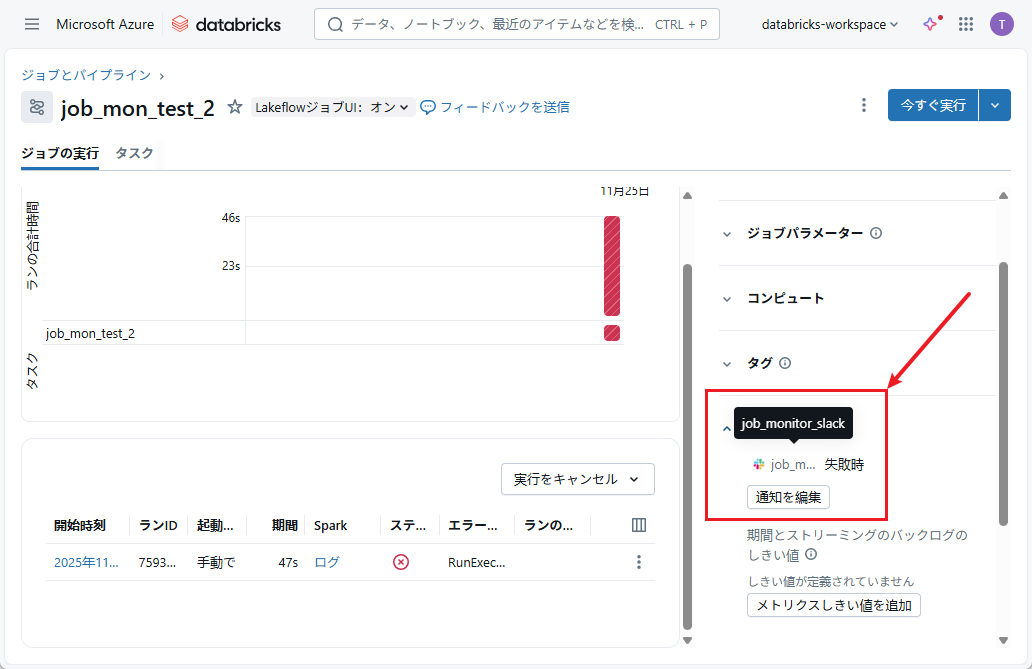
Task: Star the job_mon_test_2 job as favorite
Action: (235, 107)
